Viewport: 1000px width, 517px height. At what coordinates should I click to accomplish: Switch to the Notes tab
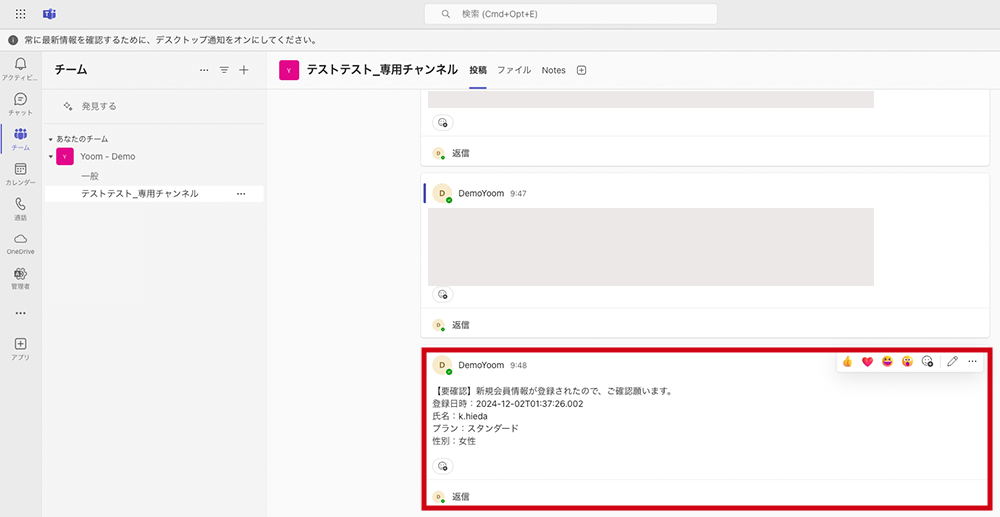point(554,70)
